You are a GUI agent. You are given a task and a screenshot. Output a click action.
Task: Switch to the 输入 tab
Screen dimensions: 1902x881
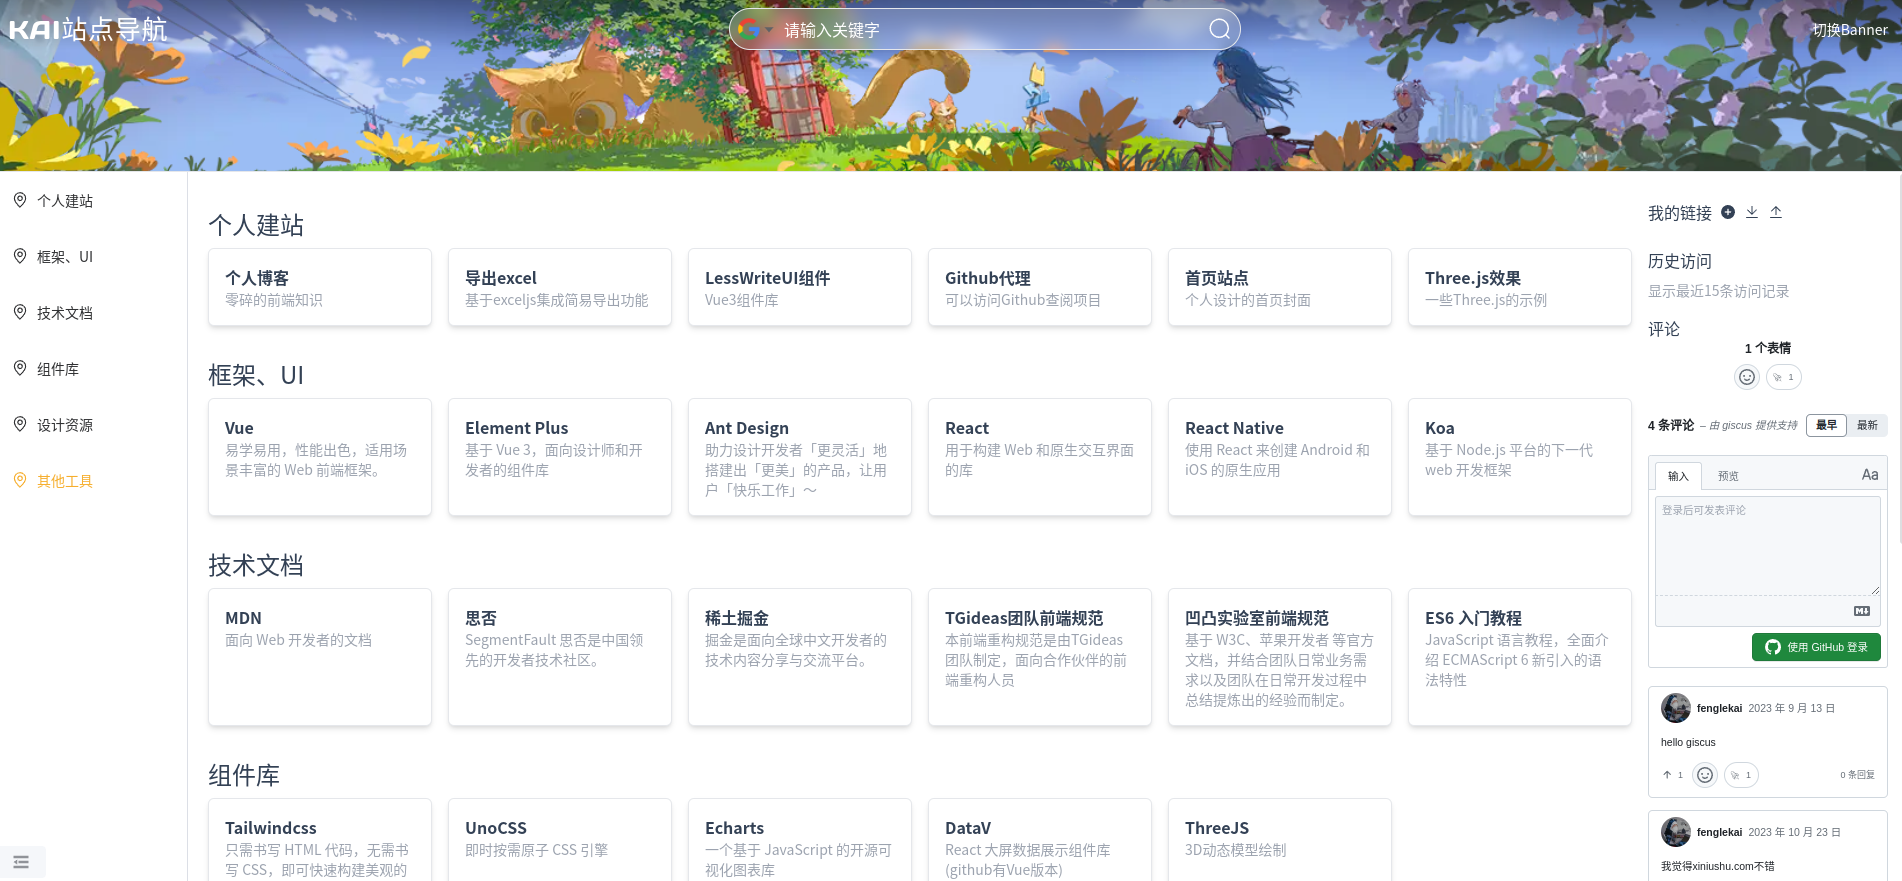pyautogui.click(x=1678, y=476)
